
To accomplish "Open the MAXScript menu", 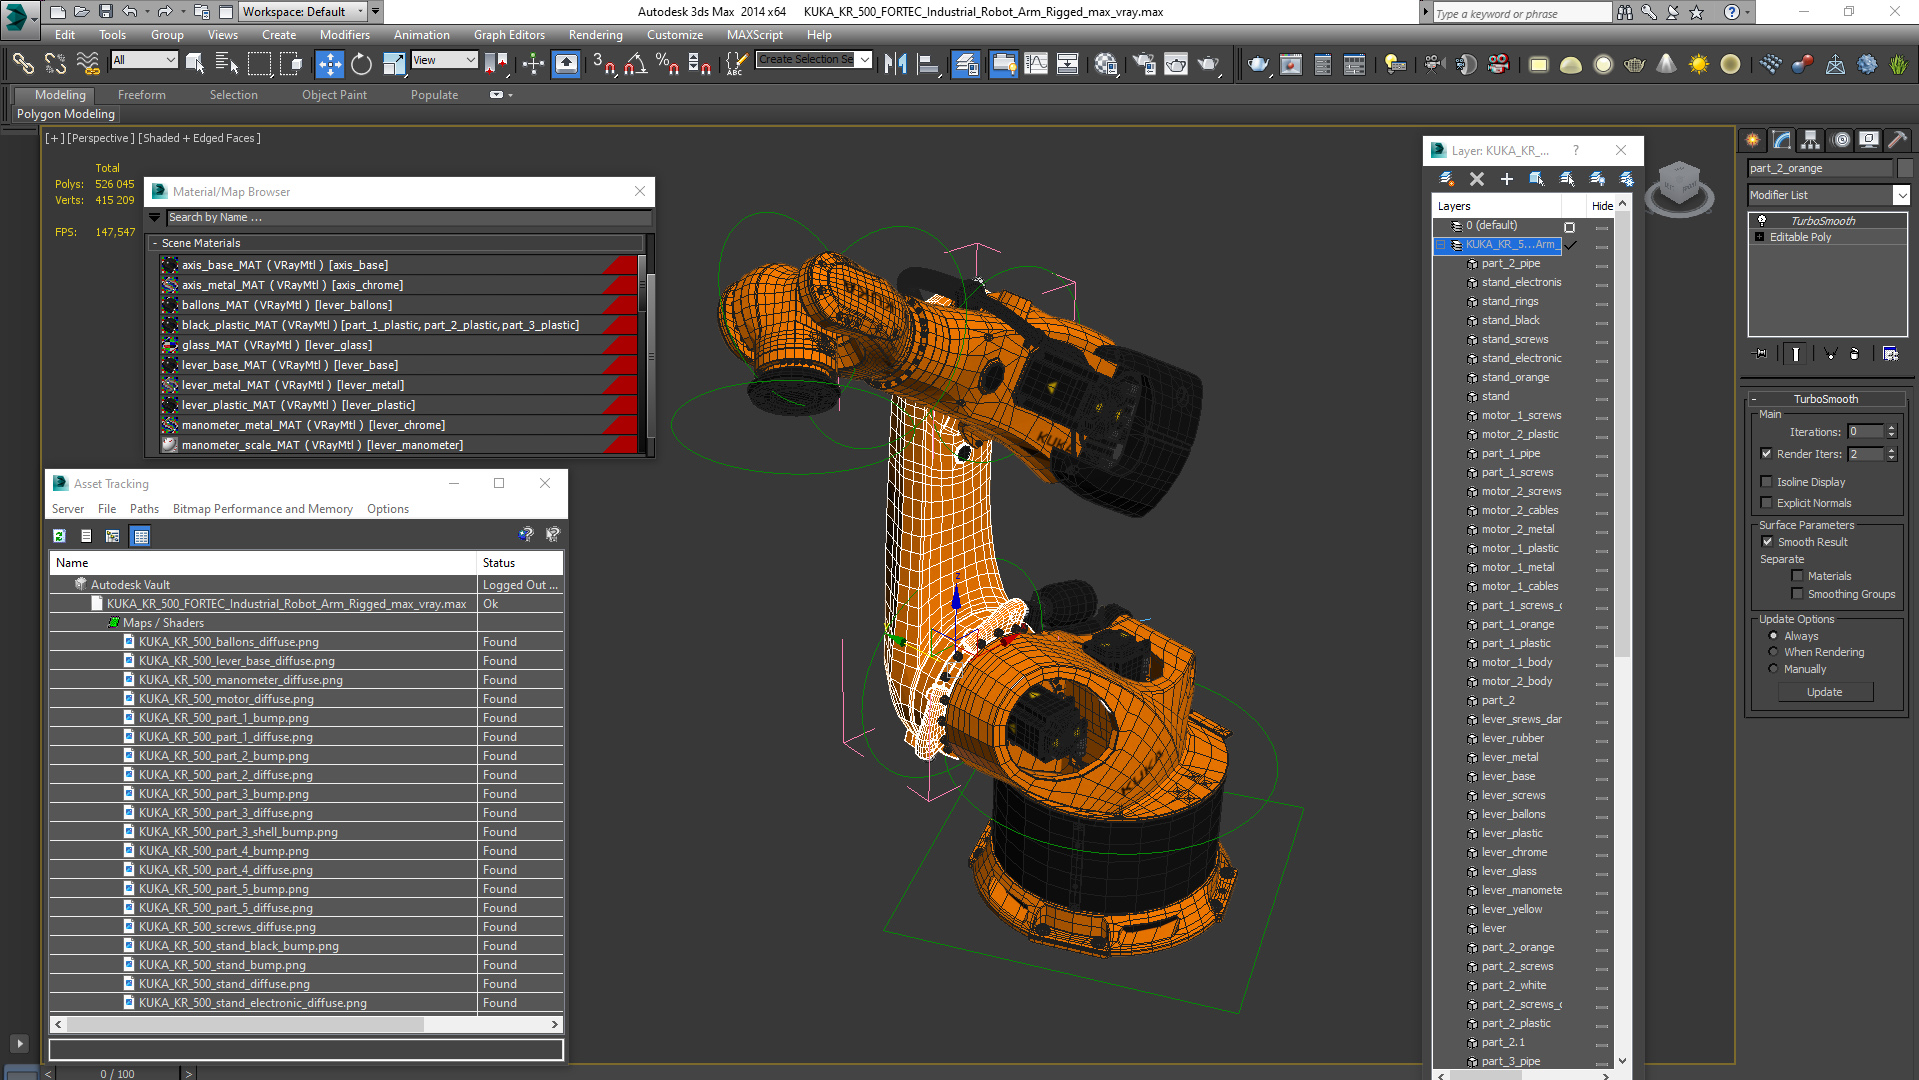I will (754, 34).
